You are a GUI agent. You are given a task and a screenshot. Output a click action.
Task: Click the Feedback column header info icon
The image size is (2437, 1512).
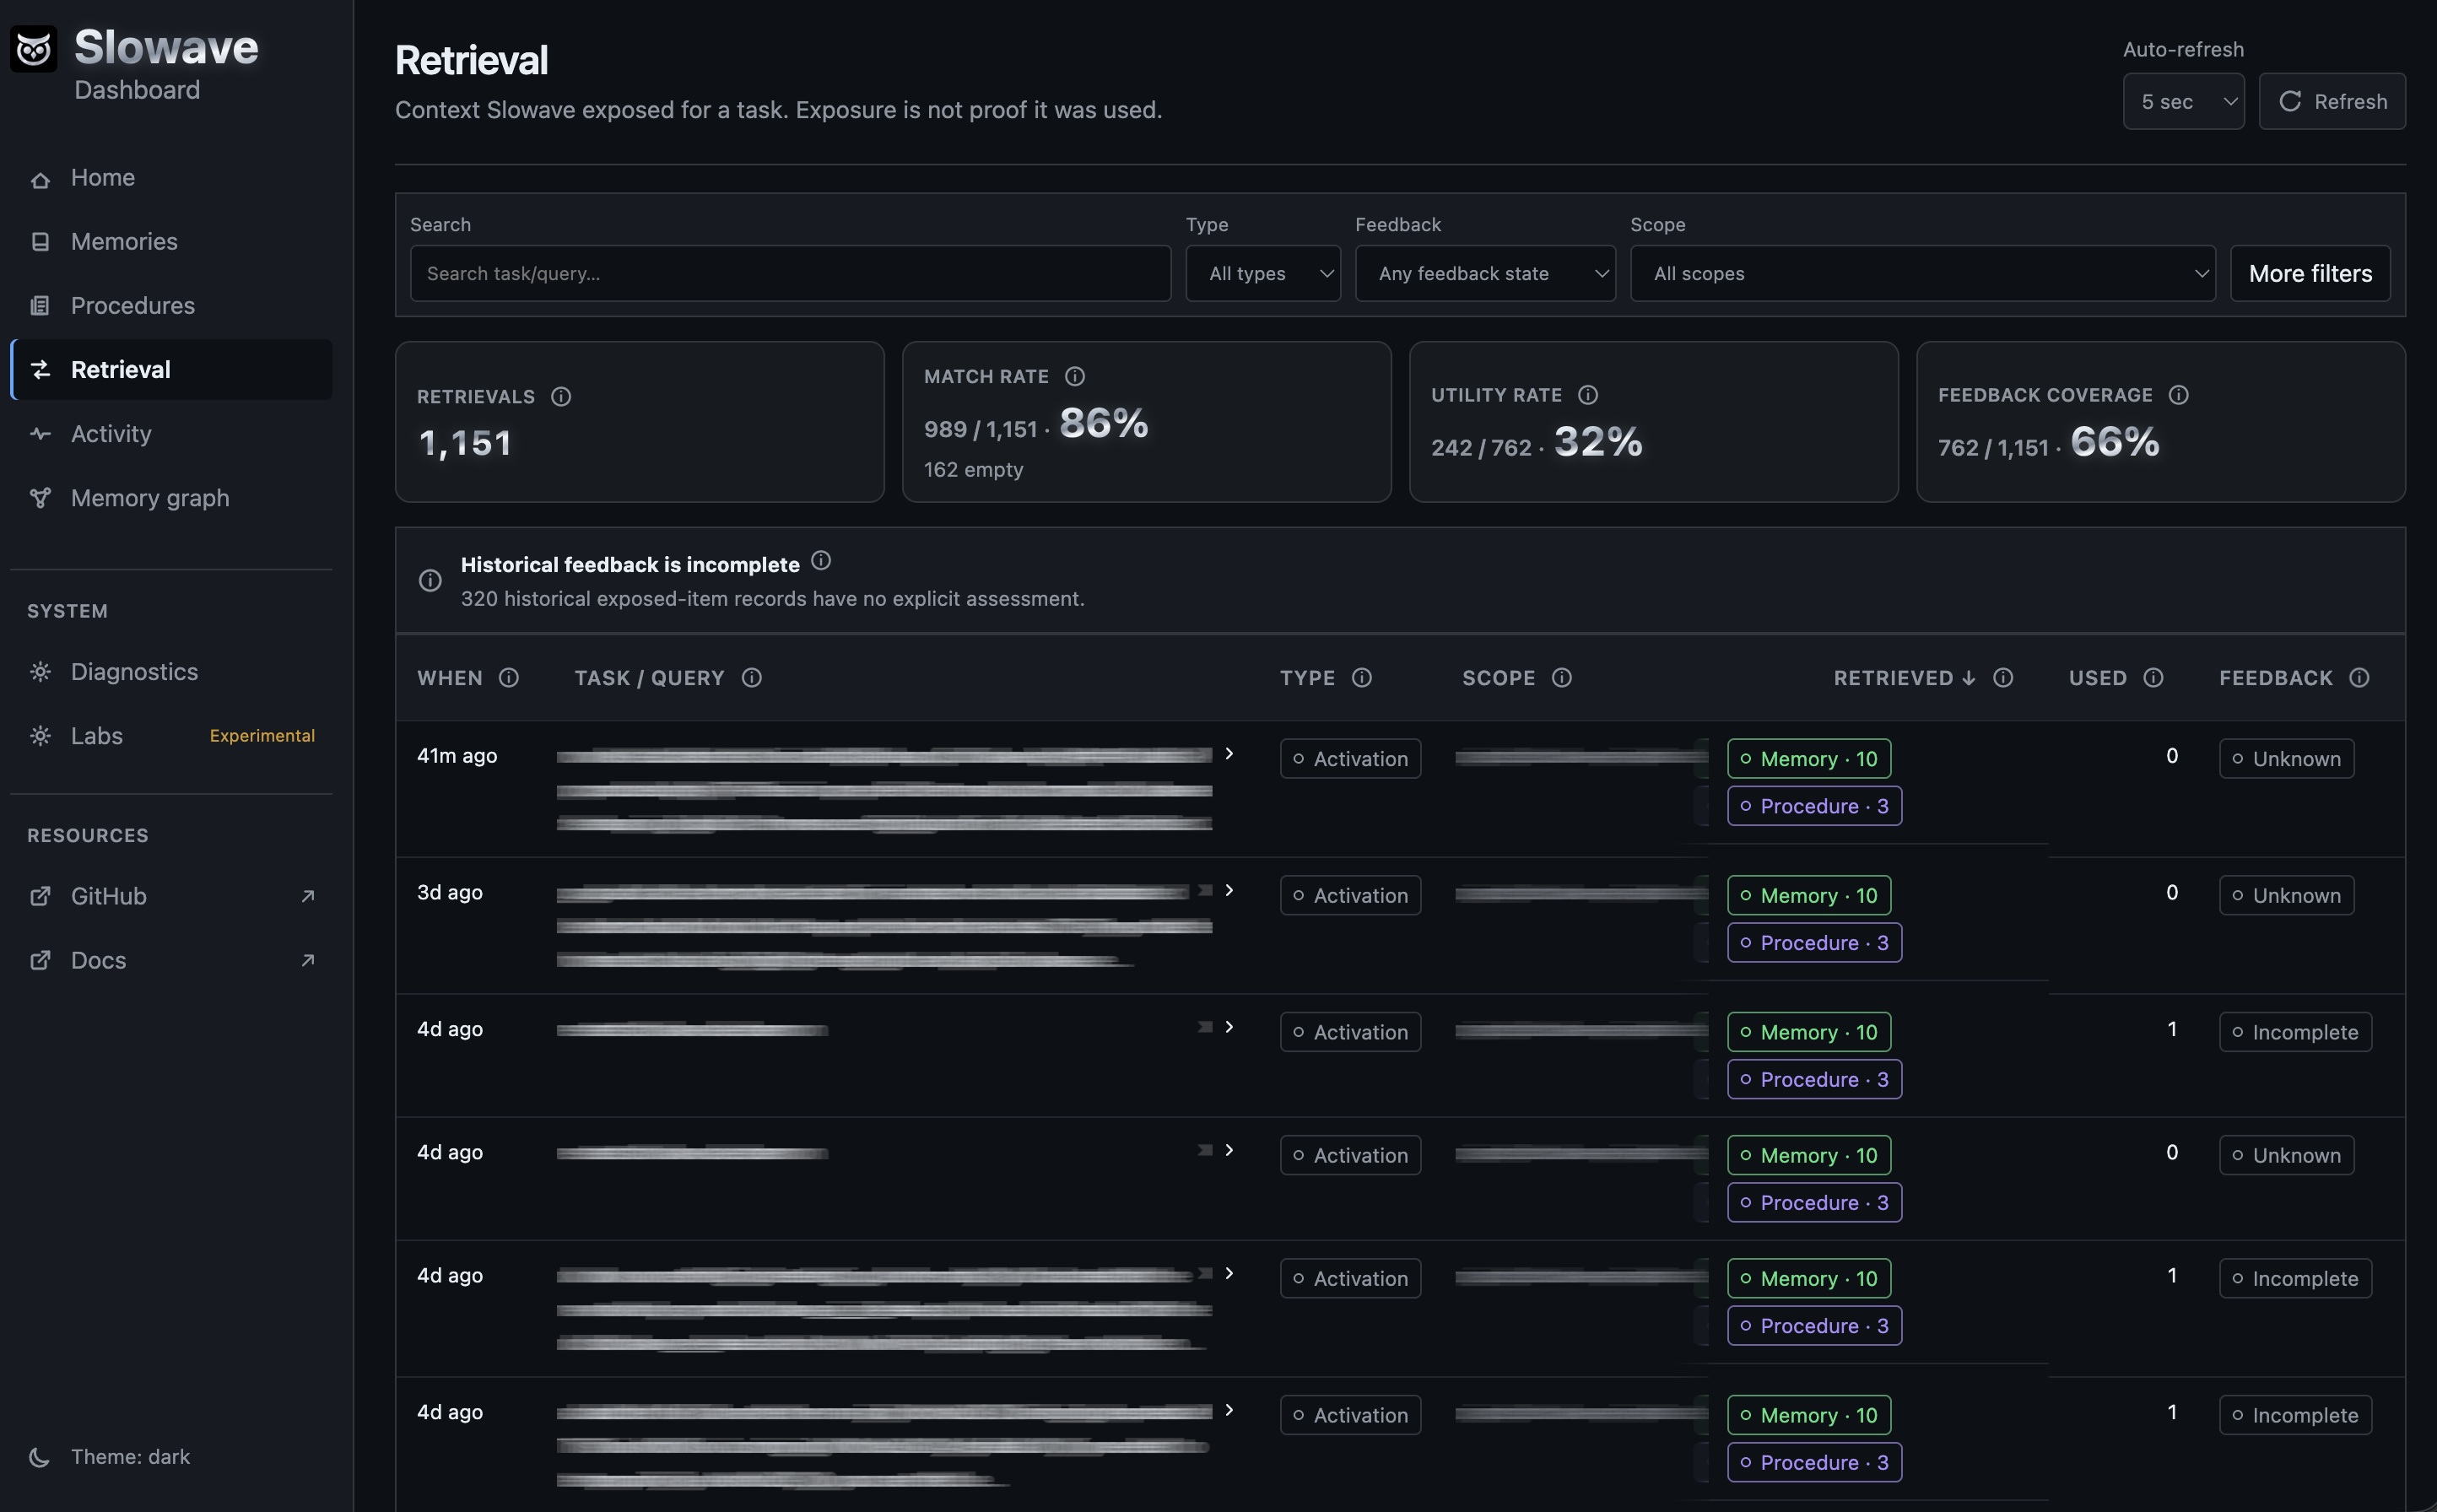pos(2360,677)
